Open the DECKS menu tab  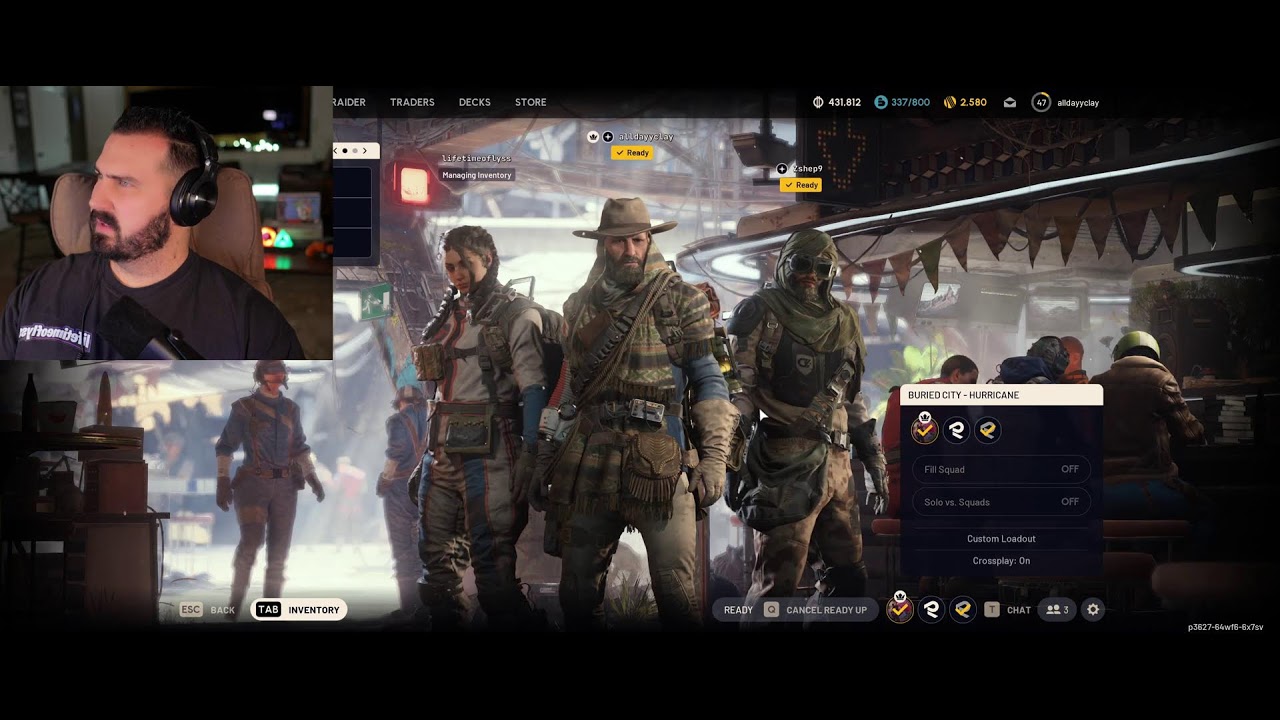[474, 102]
